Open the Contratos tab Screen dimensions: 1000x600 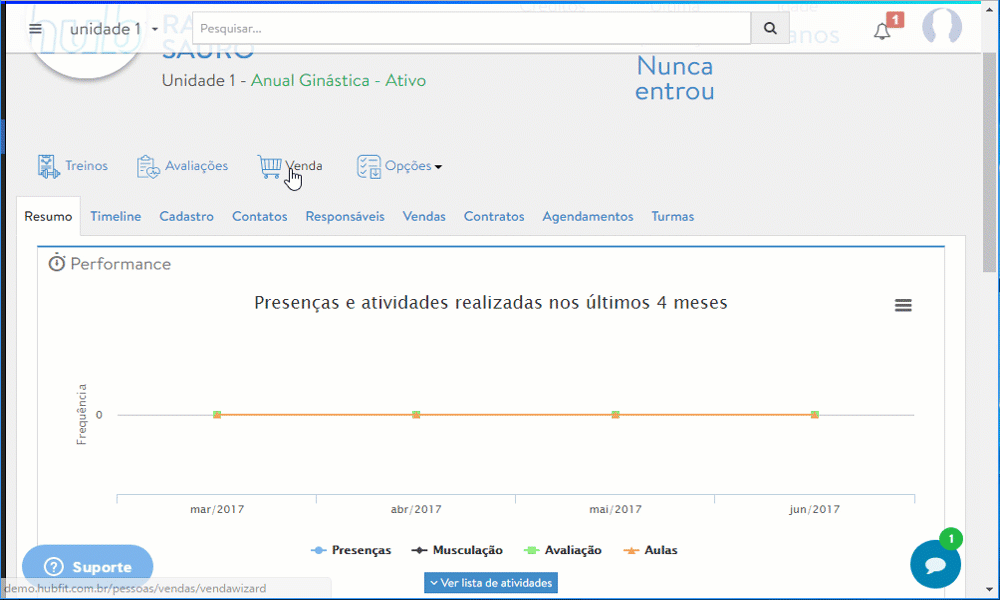[x=493, y=215]
